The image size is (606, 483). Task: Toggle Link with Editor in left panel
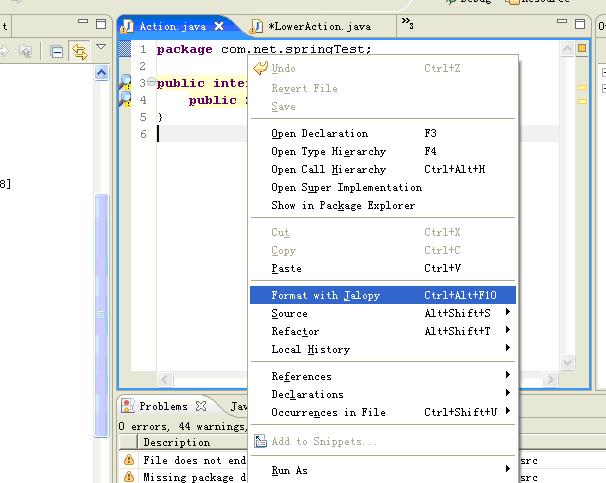click(79, 51)
